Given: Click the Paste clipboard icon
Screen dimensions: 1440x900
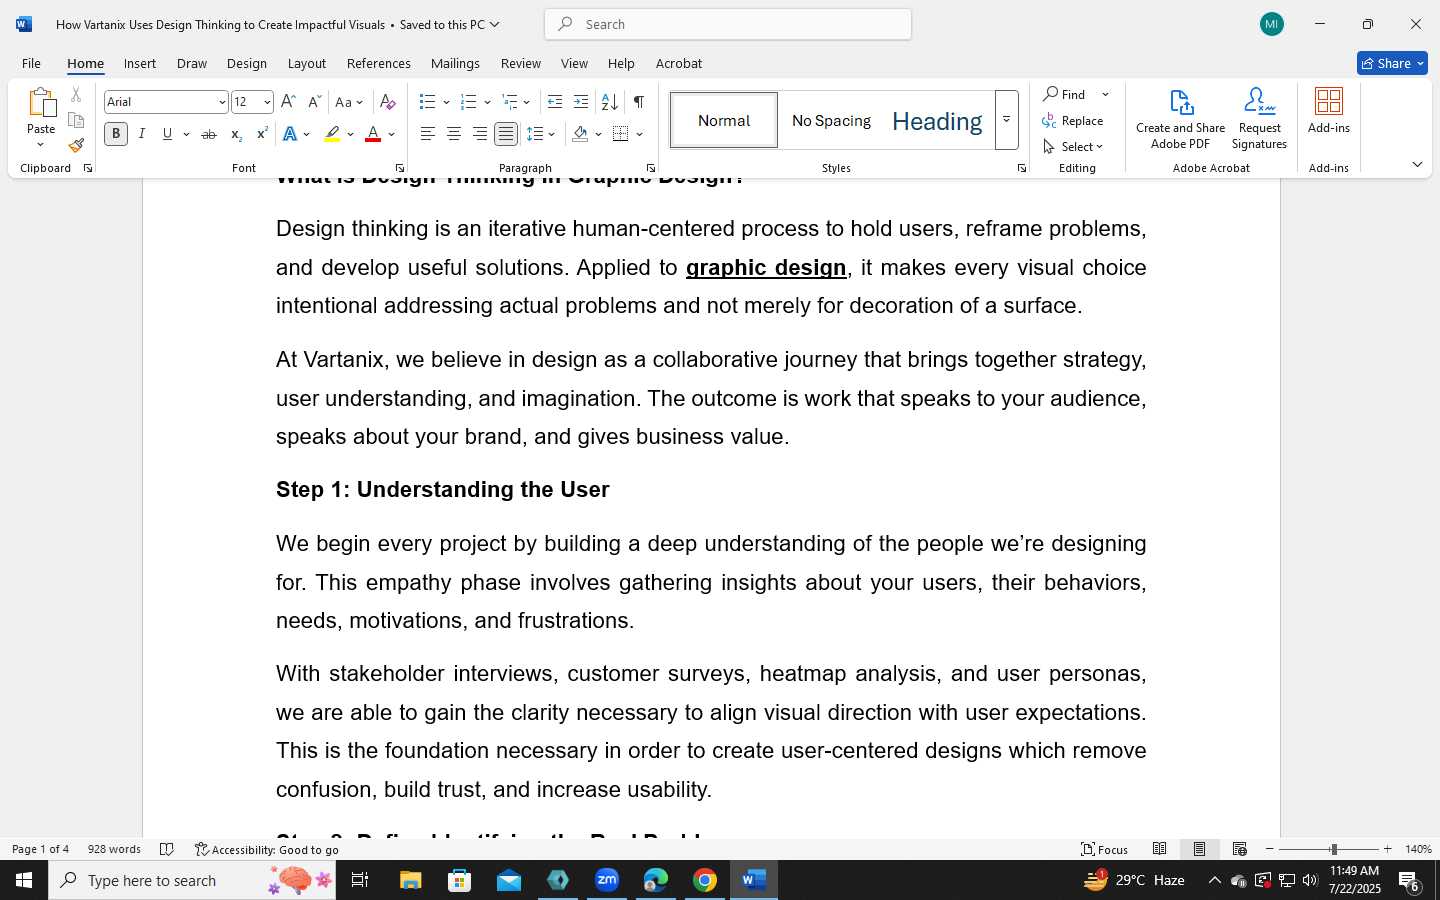Looking at the screenshot, I should pos(41,103).
